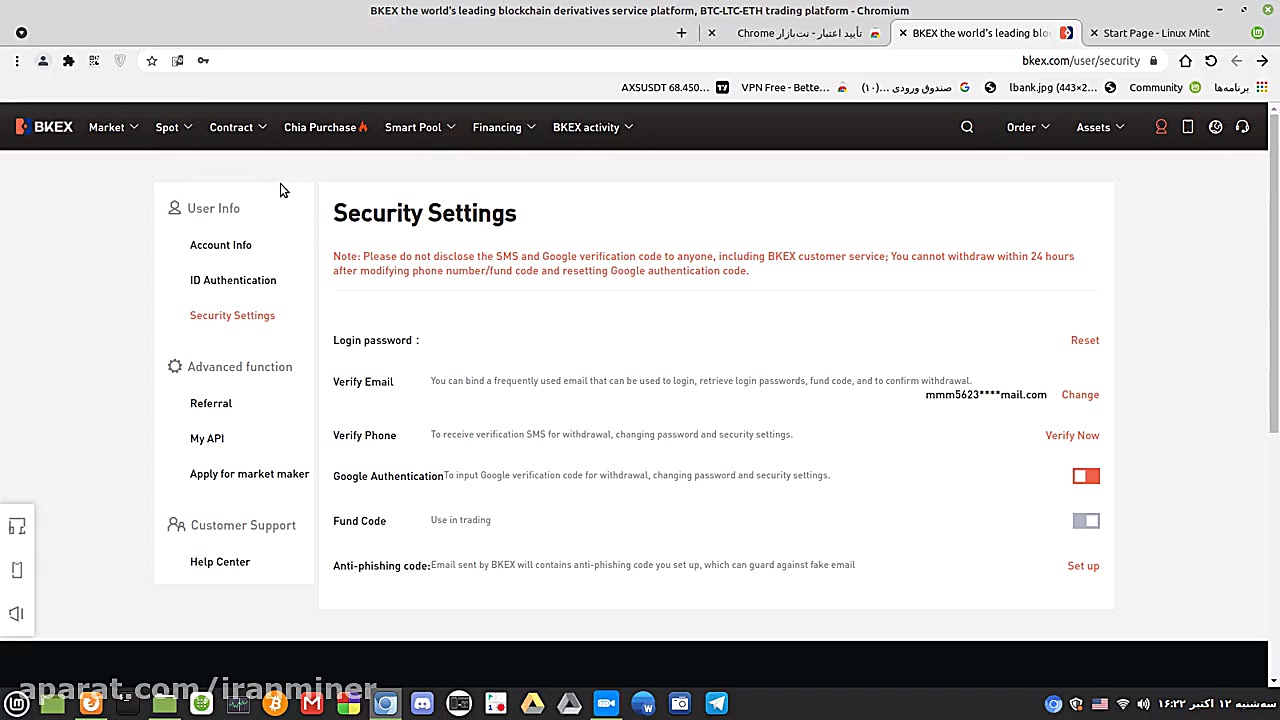
Task: Click the Wi-Fi network tray icon
Action: tap(1122, 704)
